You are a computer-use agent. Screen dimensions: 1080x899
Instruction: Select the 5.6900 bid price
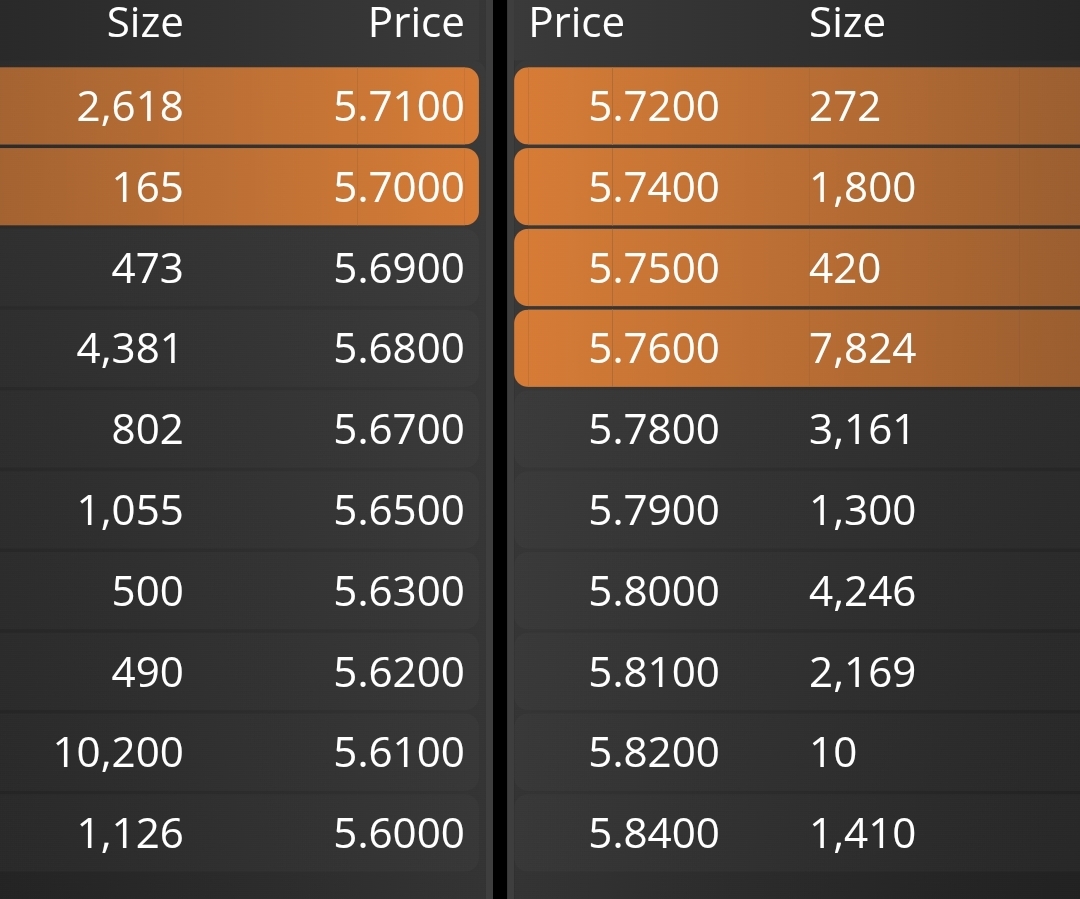pyautogui.click(x=399, y=268)
